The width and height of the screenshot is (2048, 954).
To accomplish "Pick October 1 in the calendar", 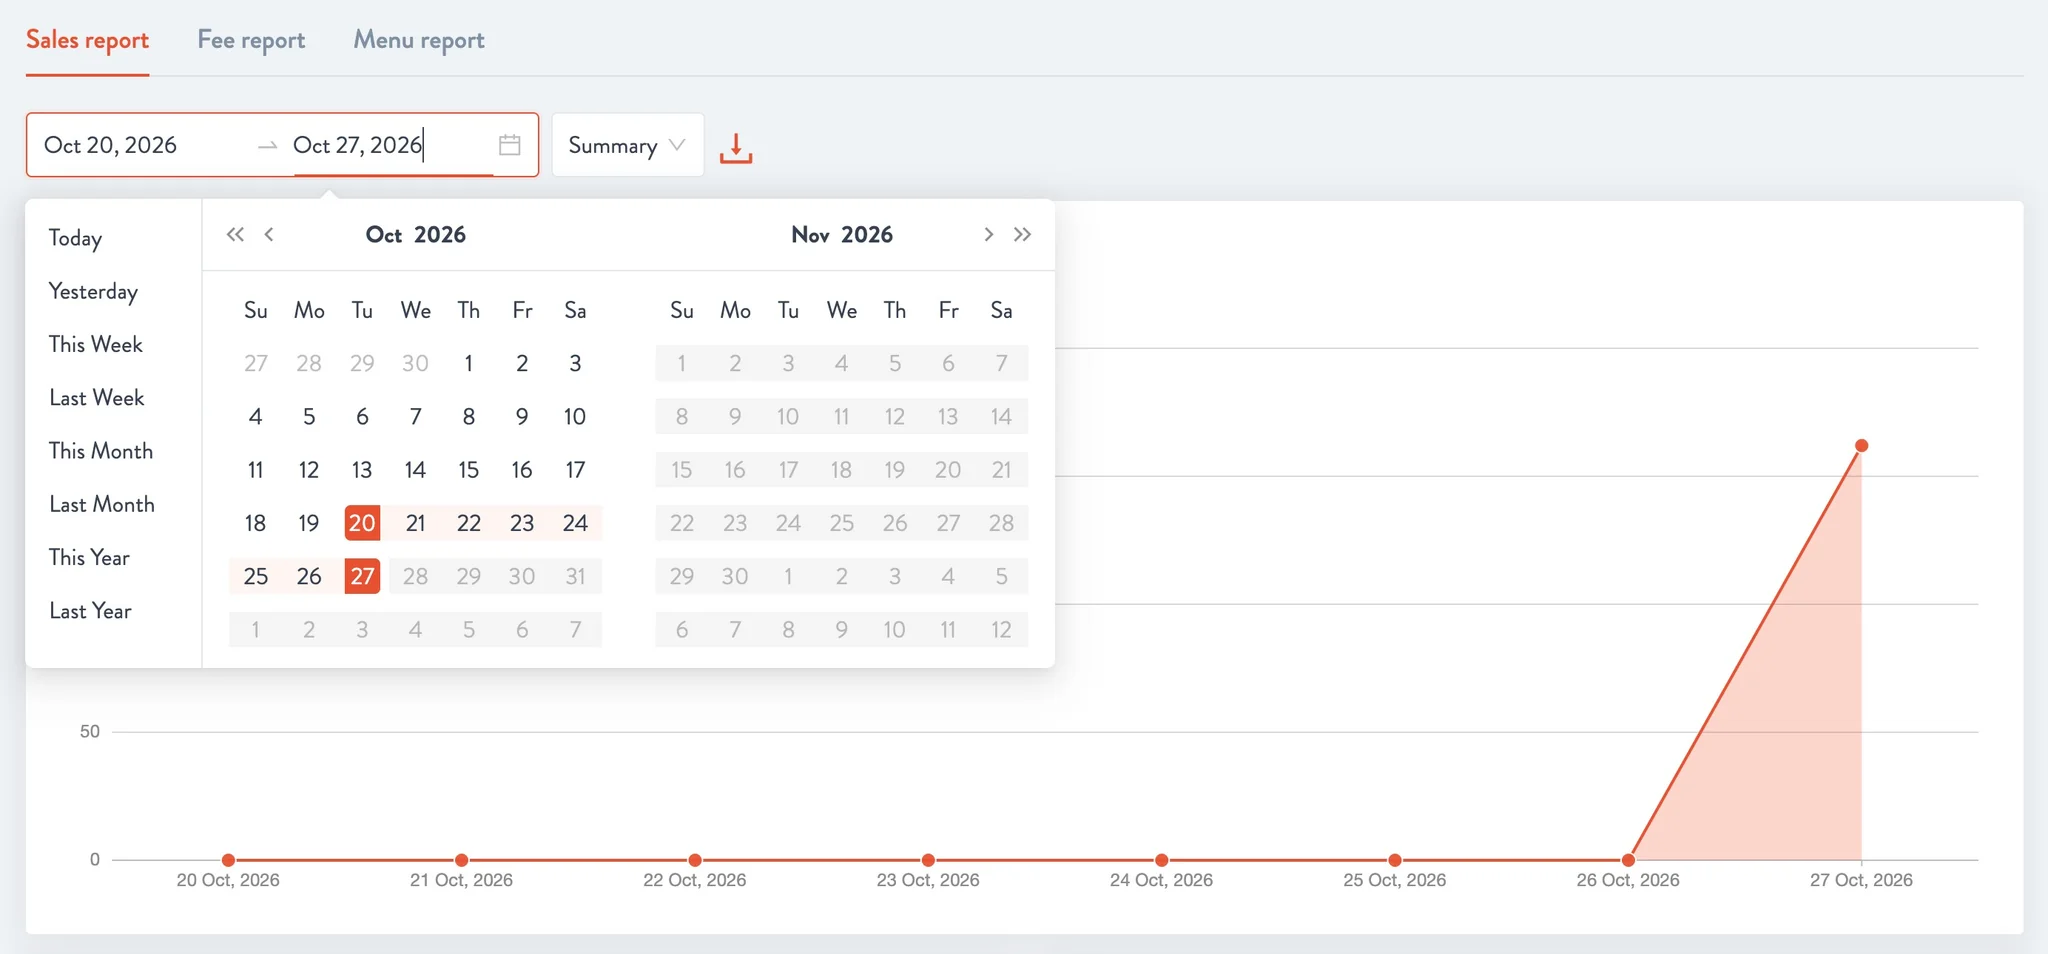I will tap(469, 363).
